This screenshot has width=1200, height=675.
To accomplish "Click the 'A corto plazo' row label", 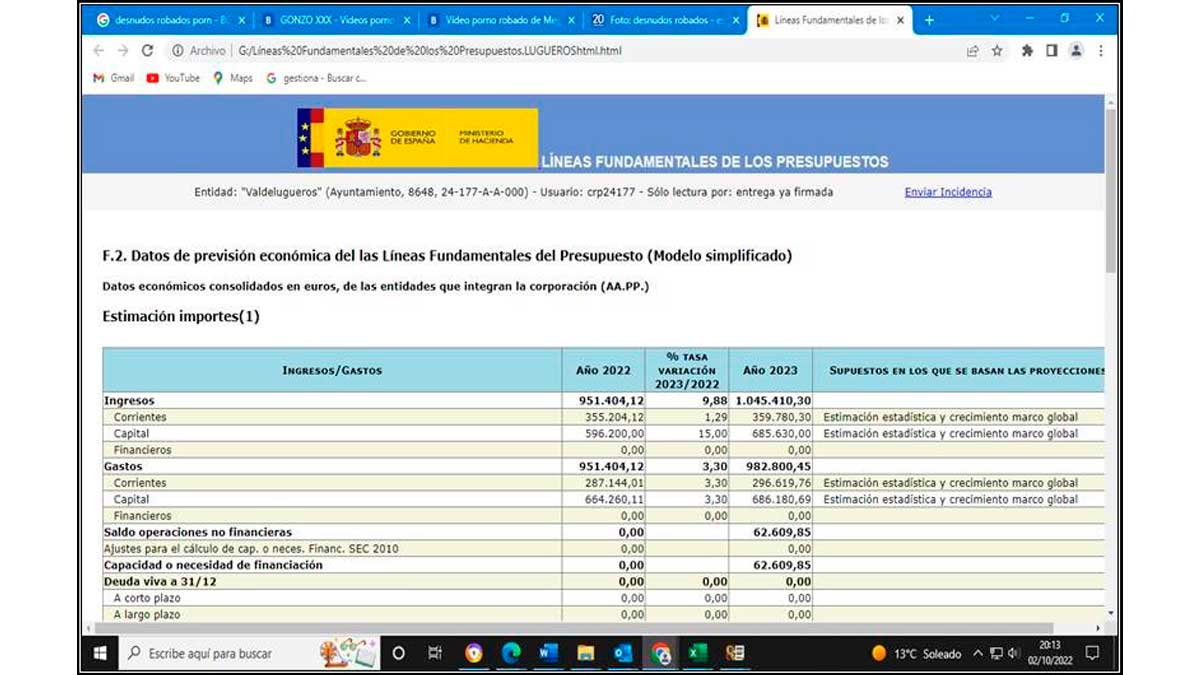I will pos(147,598).
